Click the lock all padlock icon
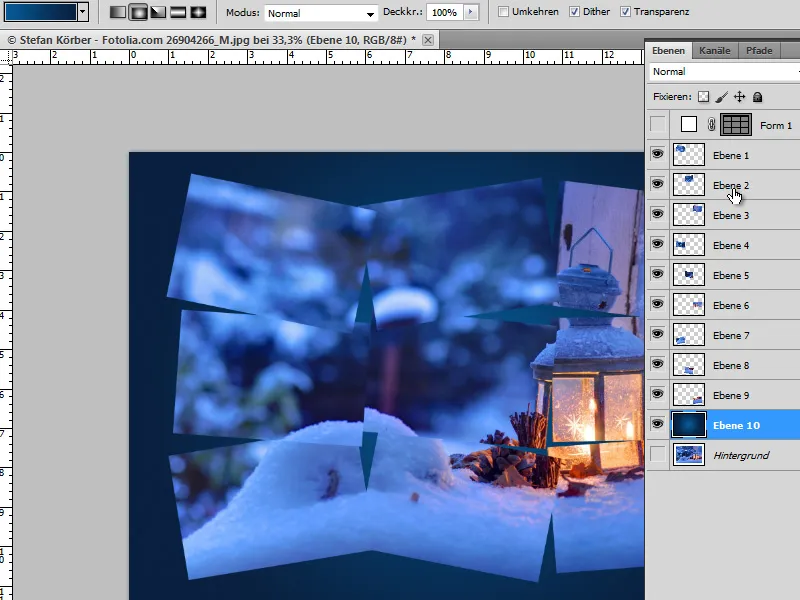Viewport: 800px width, 600px height. click(x=758, y=97)
